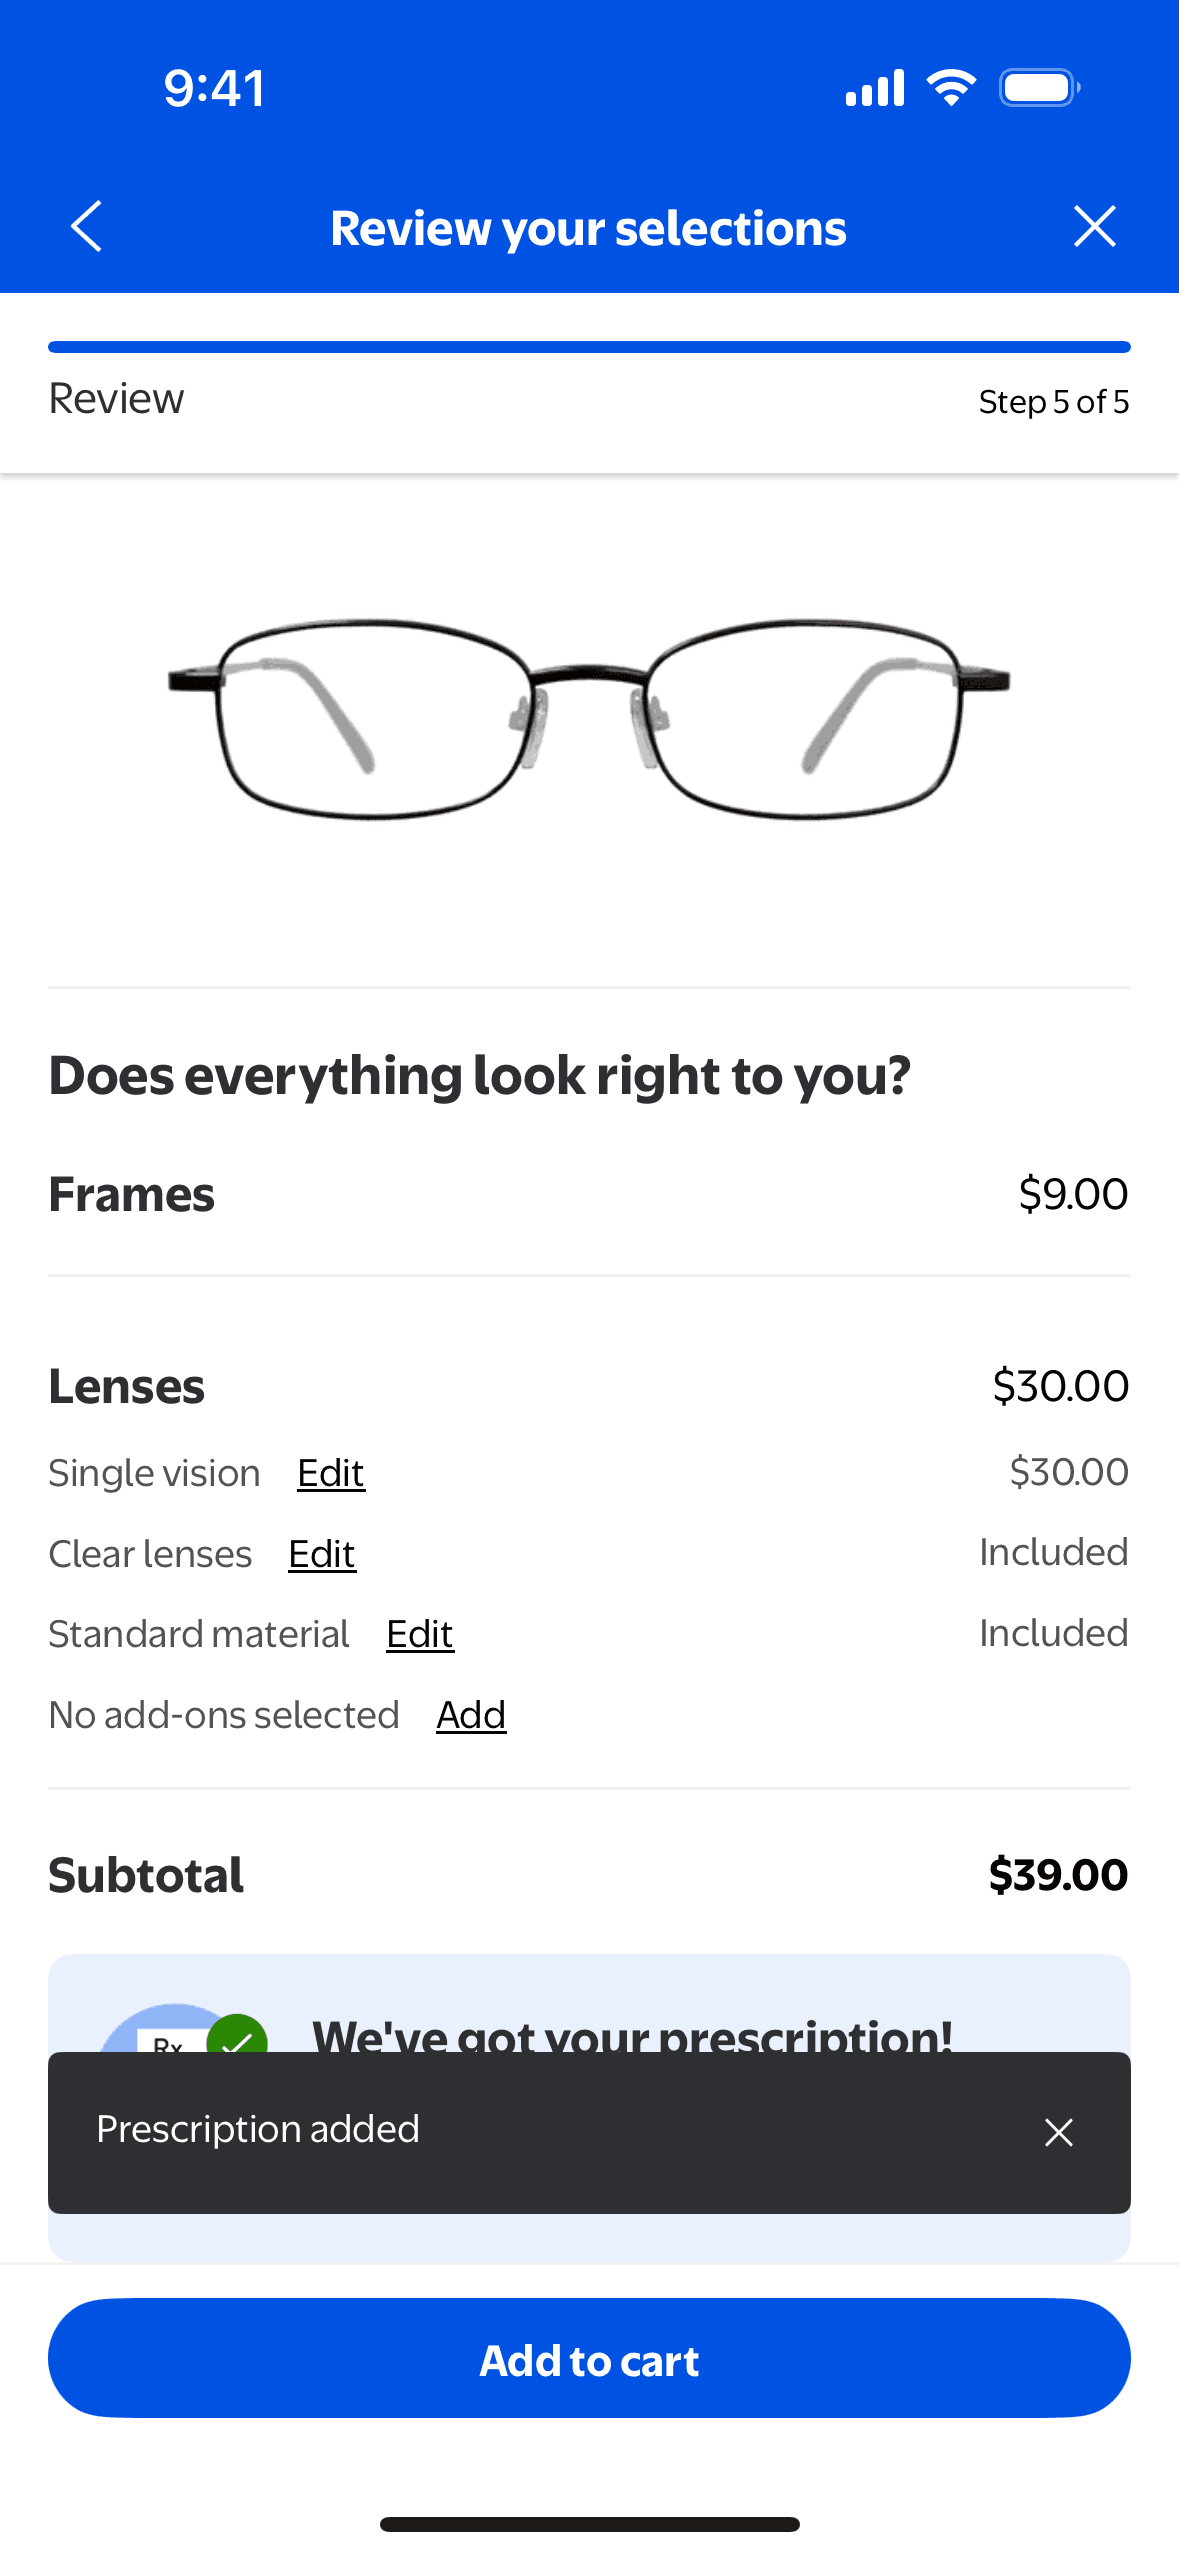1179x2556 pixels.
Task: Tap the eyeglasses product image
Action: (x=589, y=718)
